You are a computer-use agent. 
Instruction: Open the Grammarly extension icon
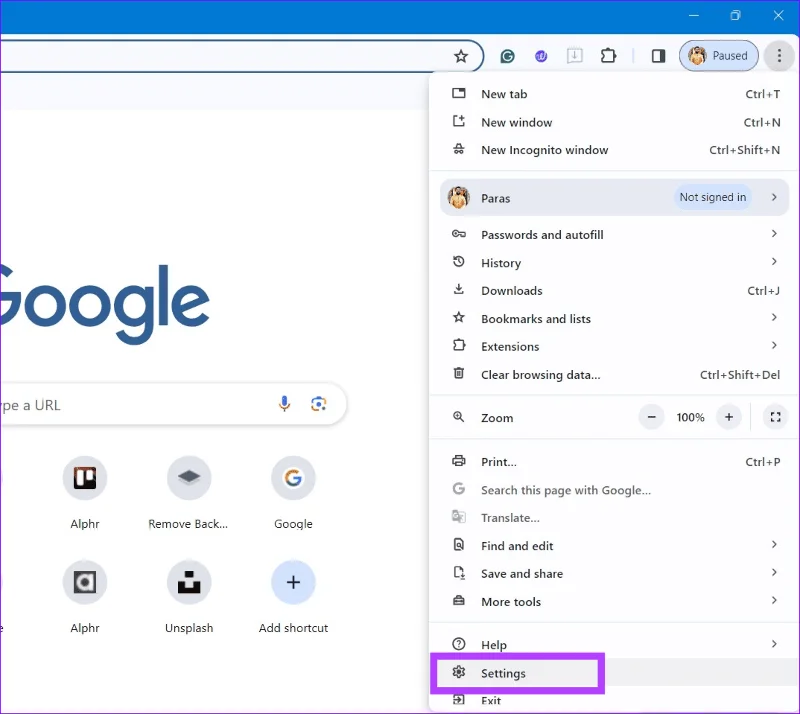click(x=507, y=56)
